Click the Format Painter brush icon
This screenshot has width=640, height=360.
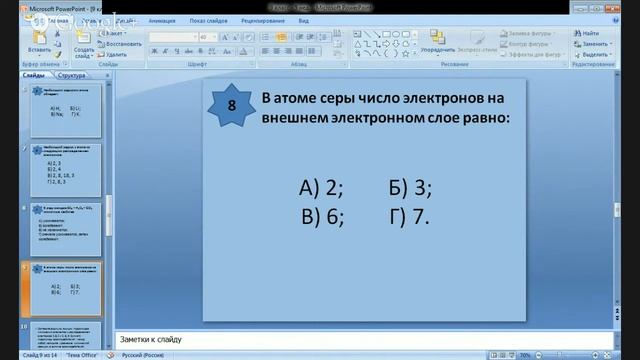[x=58, y=54]
